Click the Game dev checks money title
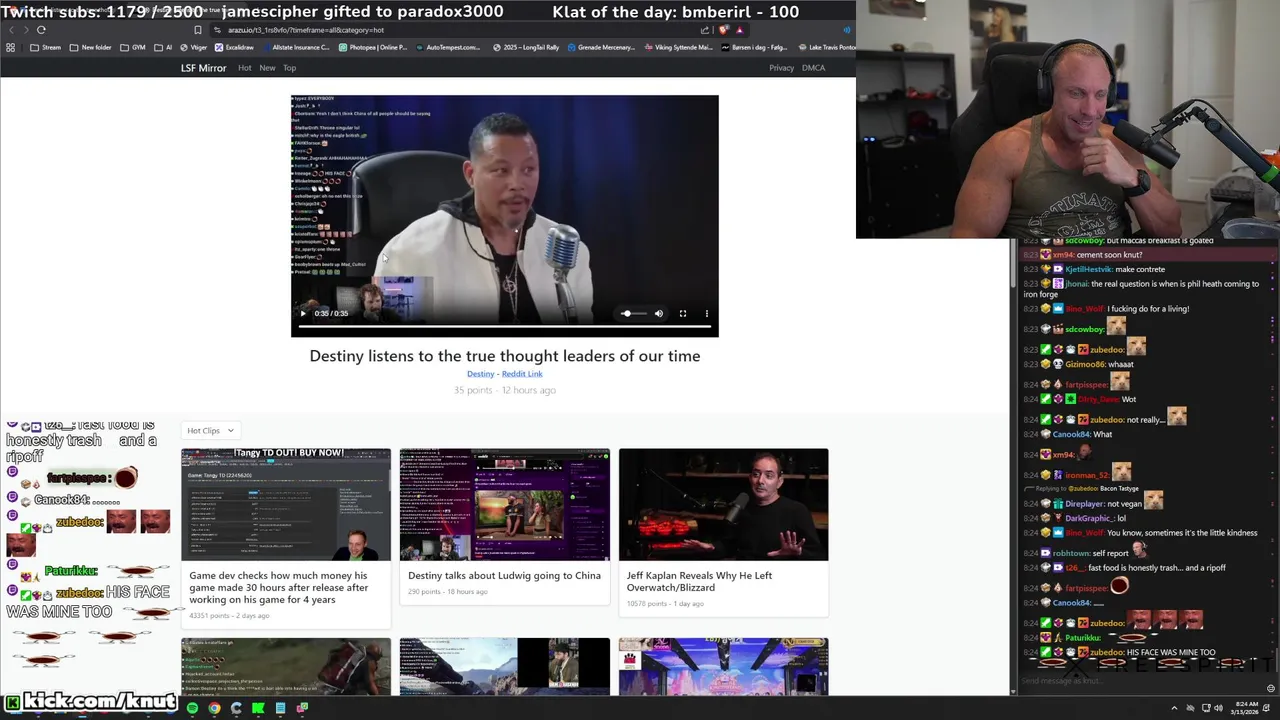Viewport: 1280px width, 720px height. pos(279,587)
